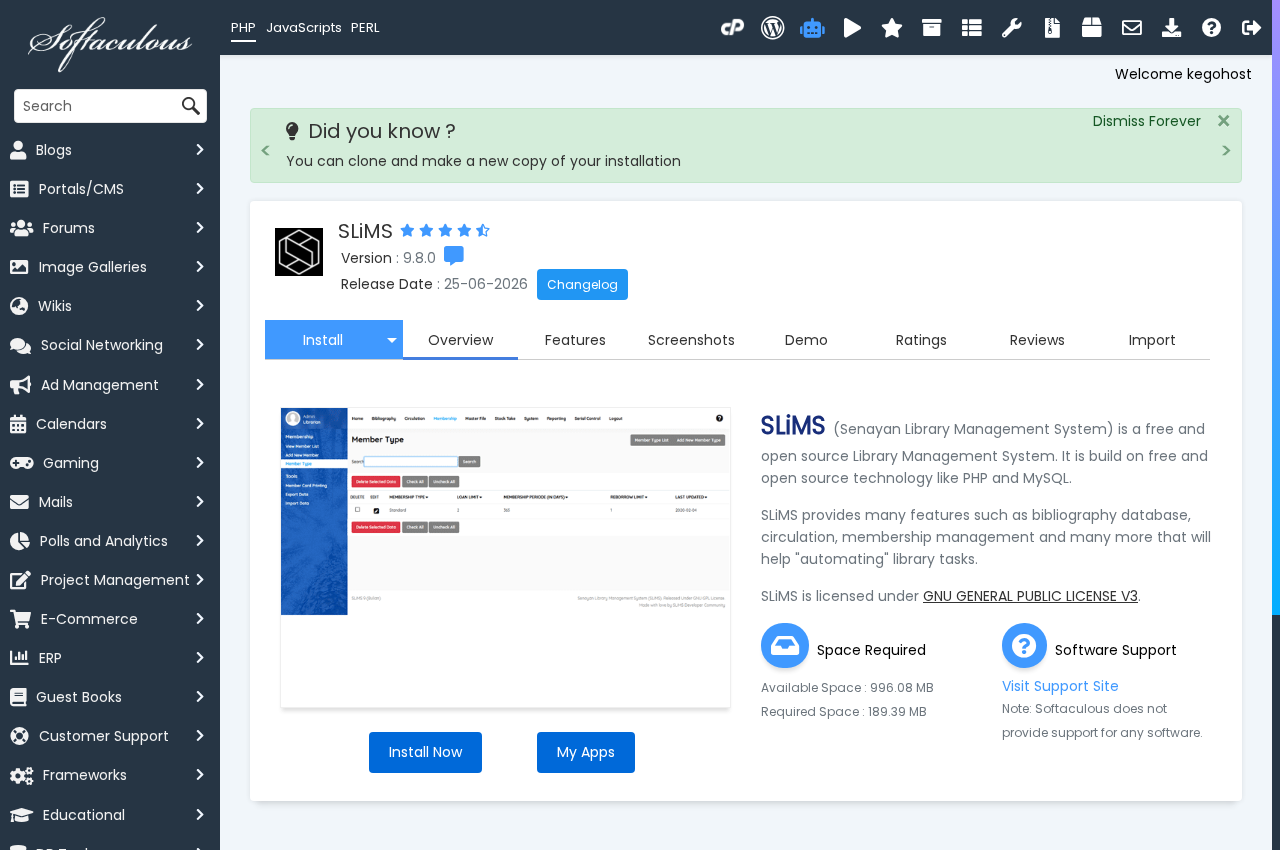Select the PERL script type
This screenshot has width=1280, height=850.
[365, 28]
